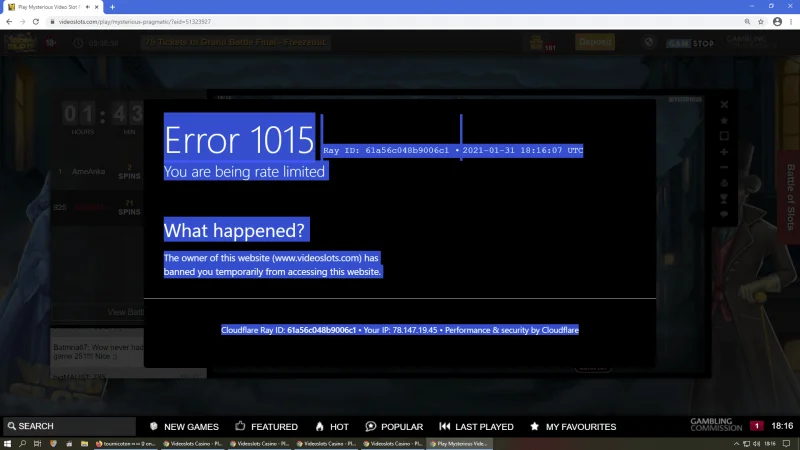Toggle fullscreen square icon in game sidebar

coord(724,136)
